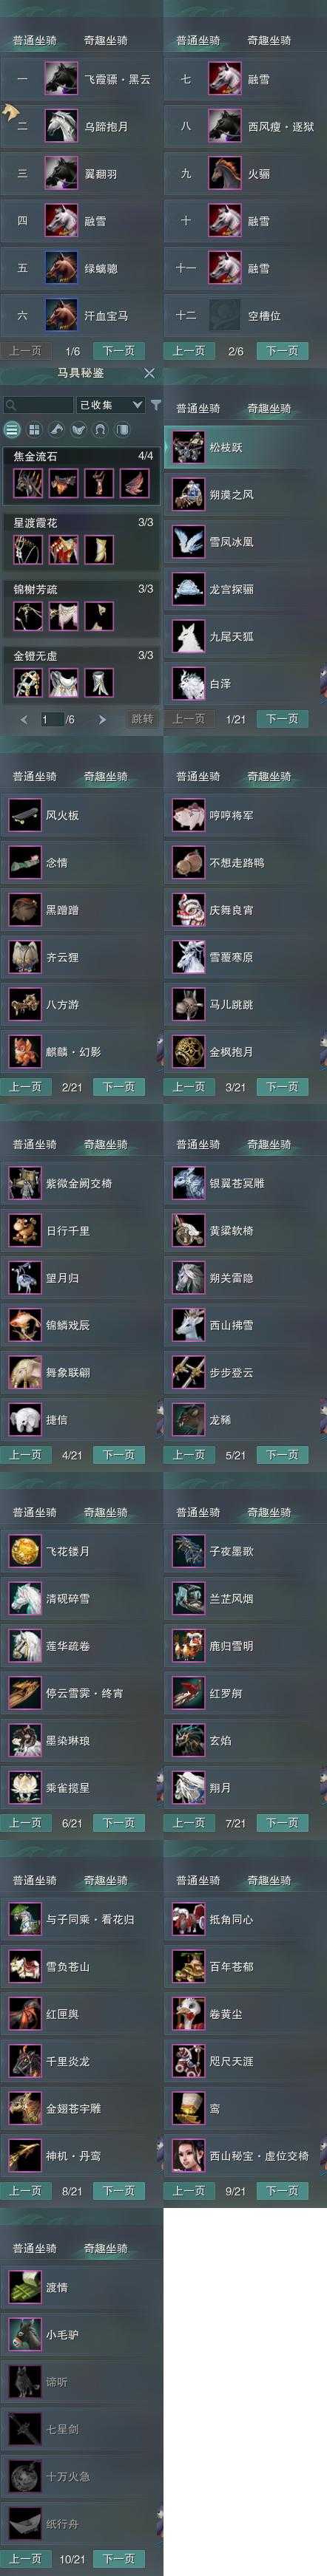This screenshot has height=2576, width=327.
Task: Click 下一页 beside page 1/6
Action: pyautogui.click(x=119, y=351)
